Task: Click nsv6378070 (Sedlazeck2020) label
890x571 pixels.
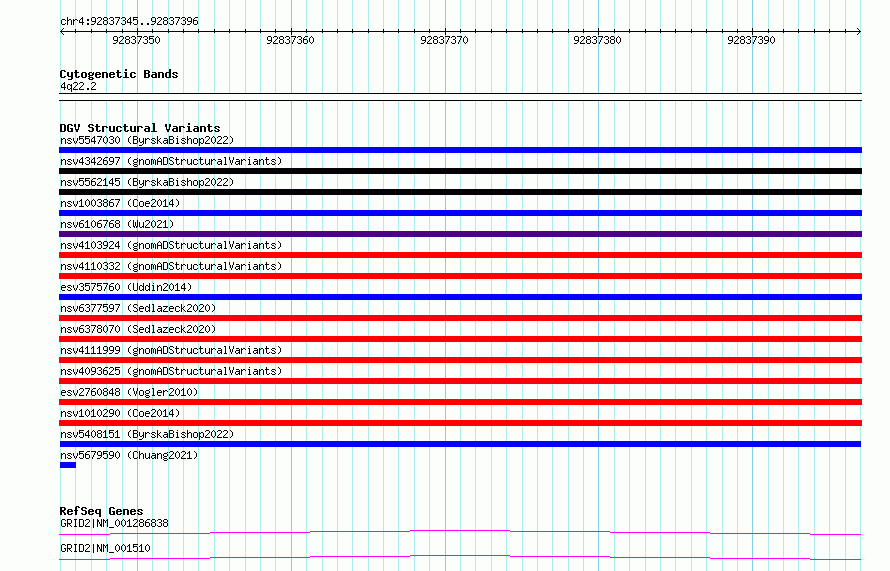Action: tap(138, 329)
